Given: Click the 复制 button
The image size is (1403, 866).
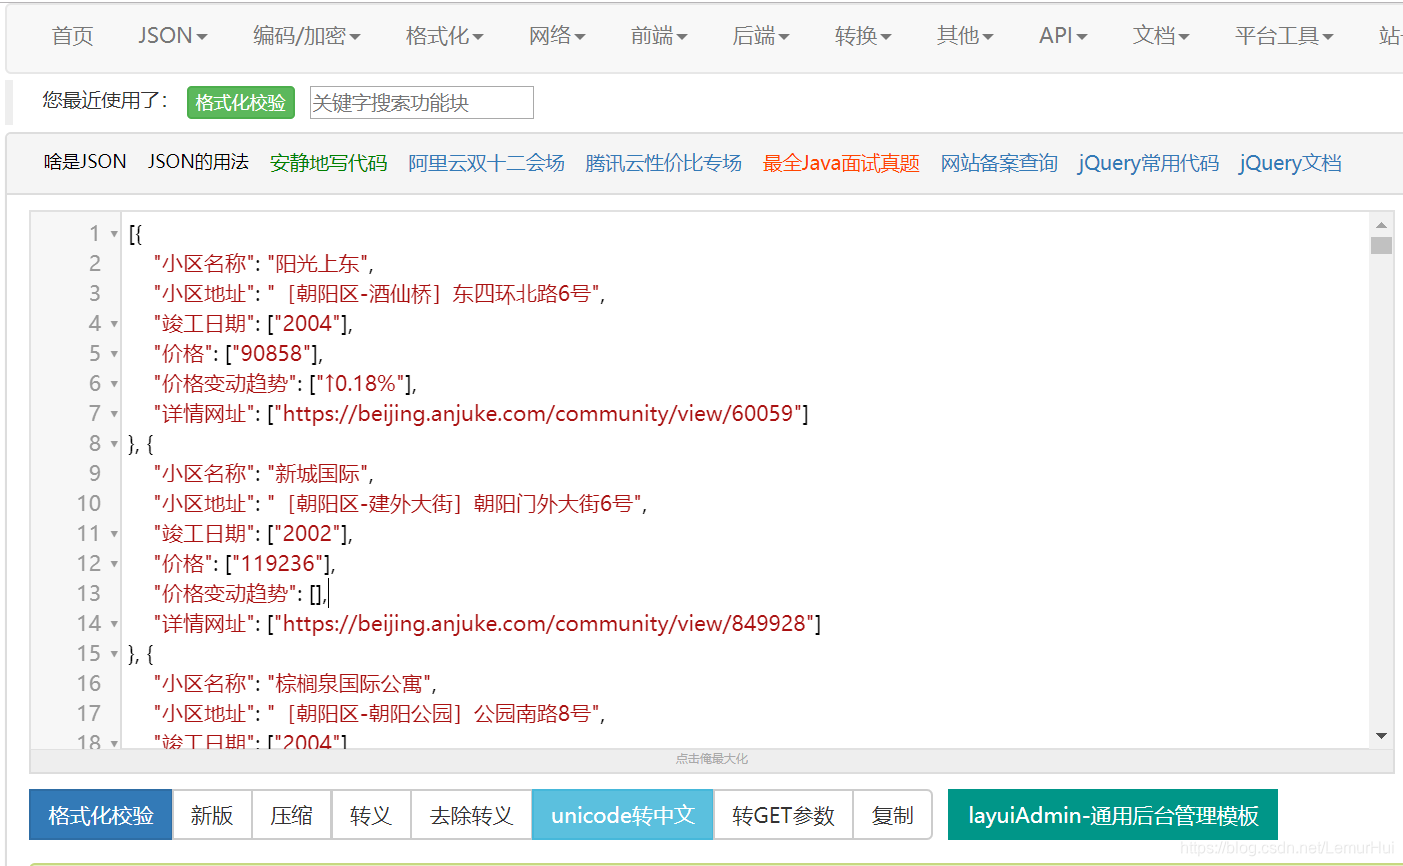Looking at the screenshot, I should click(x=892, y=815).
